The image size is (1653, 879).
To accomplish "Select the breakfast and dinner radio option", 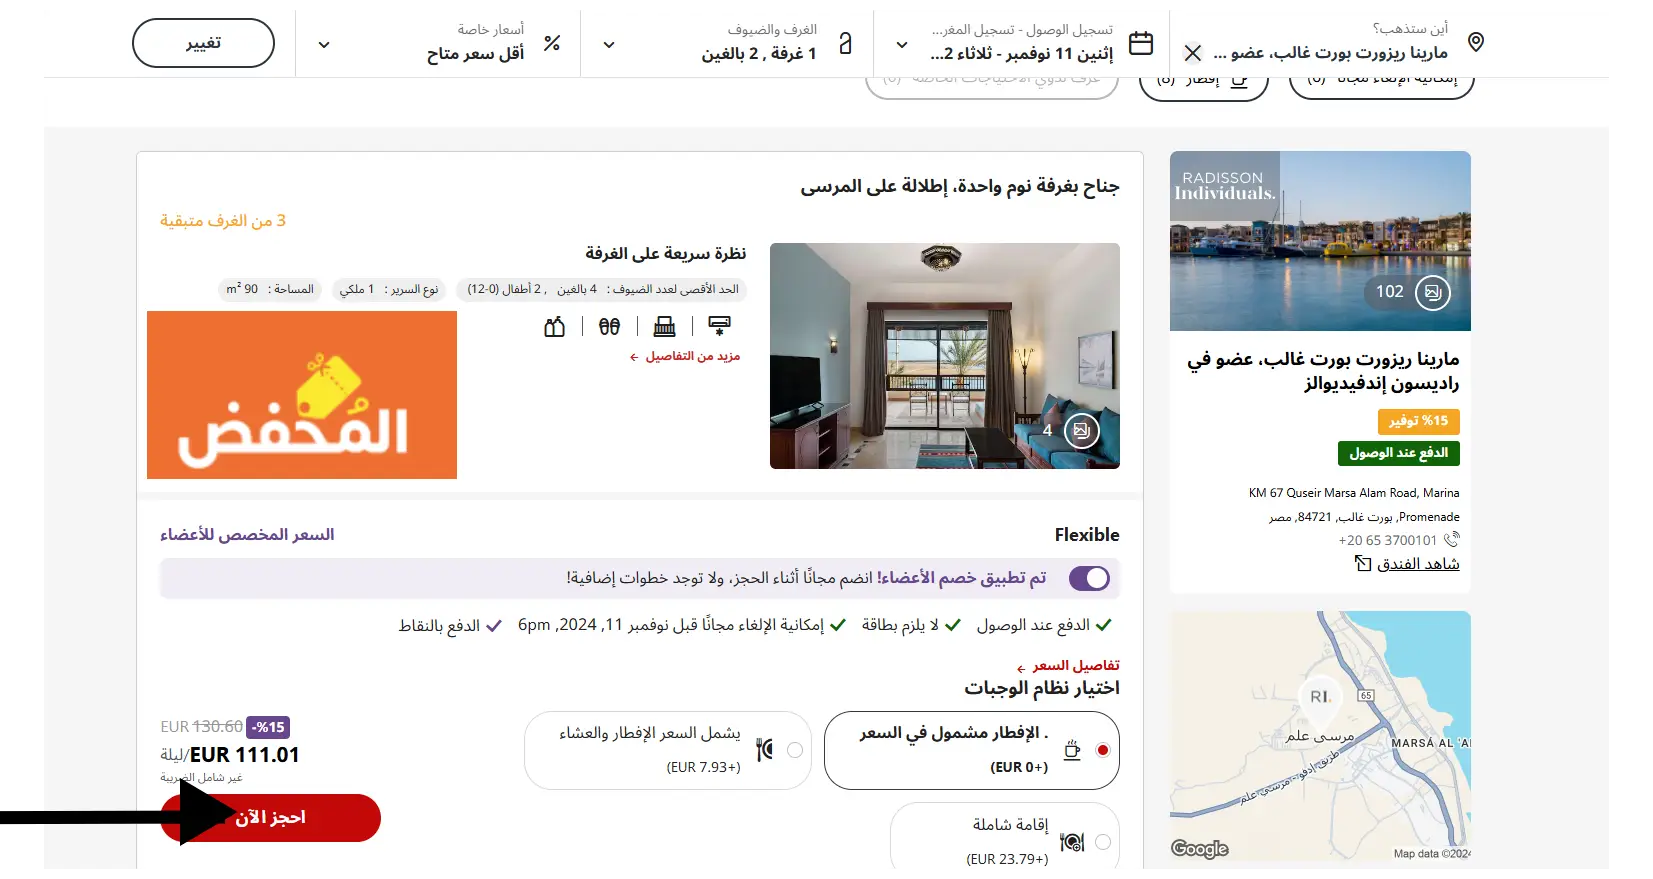I will [x=795, y=750].
